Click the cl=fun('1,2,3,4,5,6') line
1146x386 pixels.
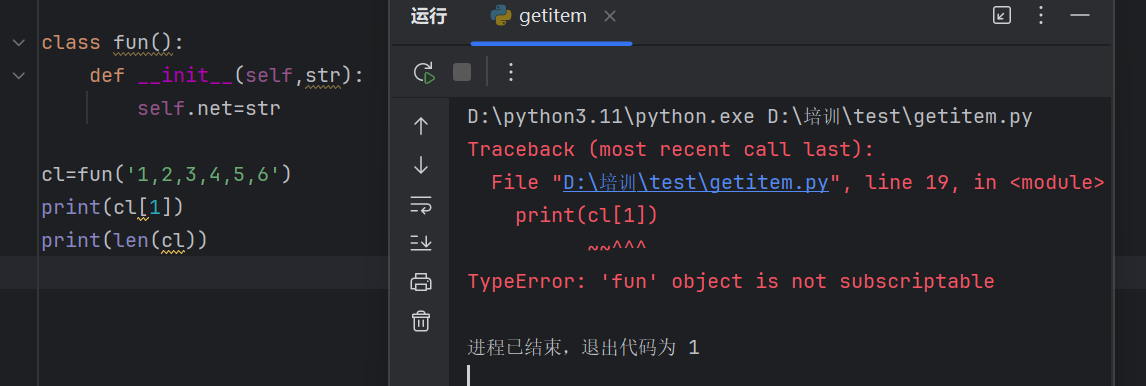pyautogui.click(x=167, y=175)
